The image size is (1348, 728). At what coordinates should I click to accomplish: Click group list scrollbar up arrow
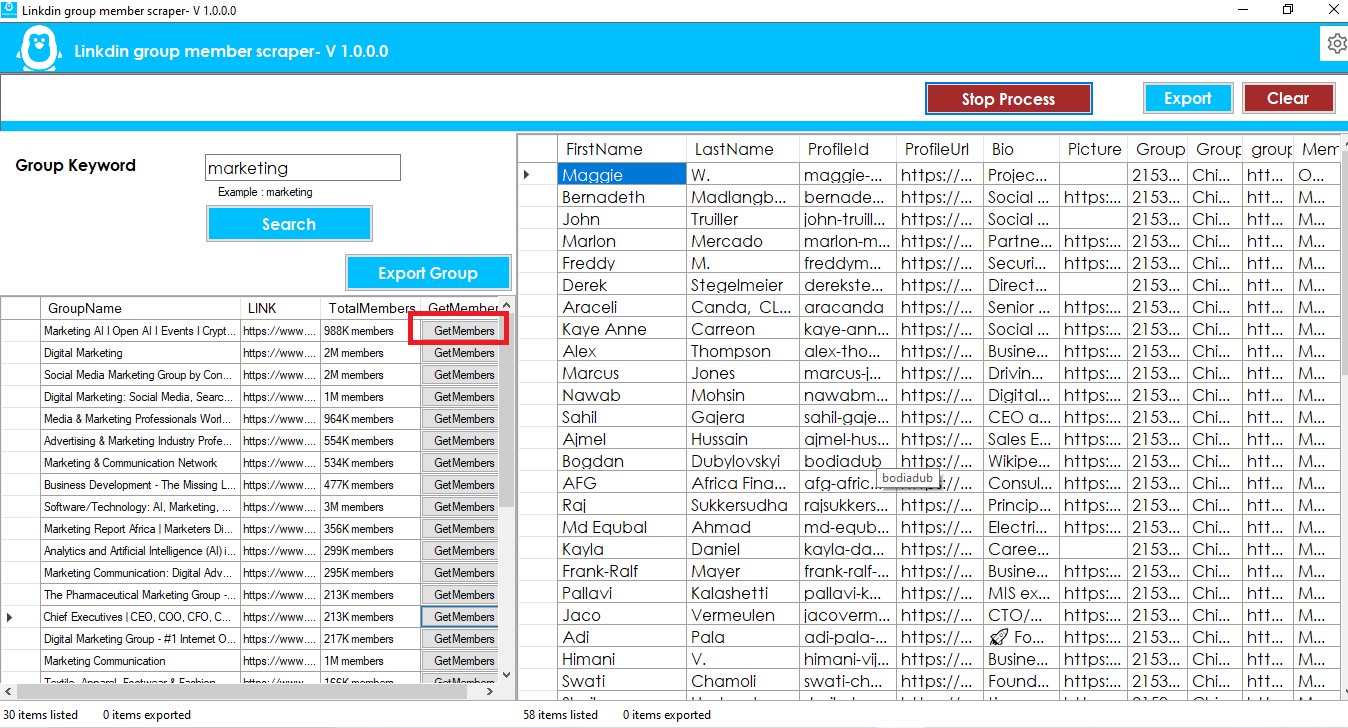coord(506,306)
